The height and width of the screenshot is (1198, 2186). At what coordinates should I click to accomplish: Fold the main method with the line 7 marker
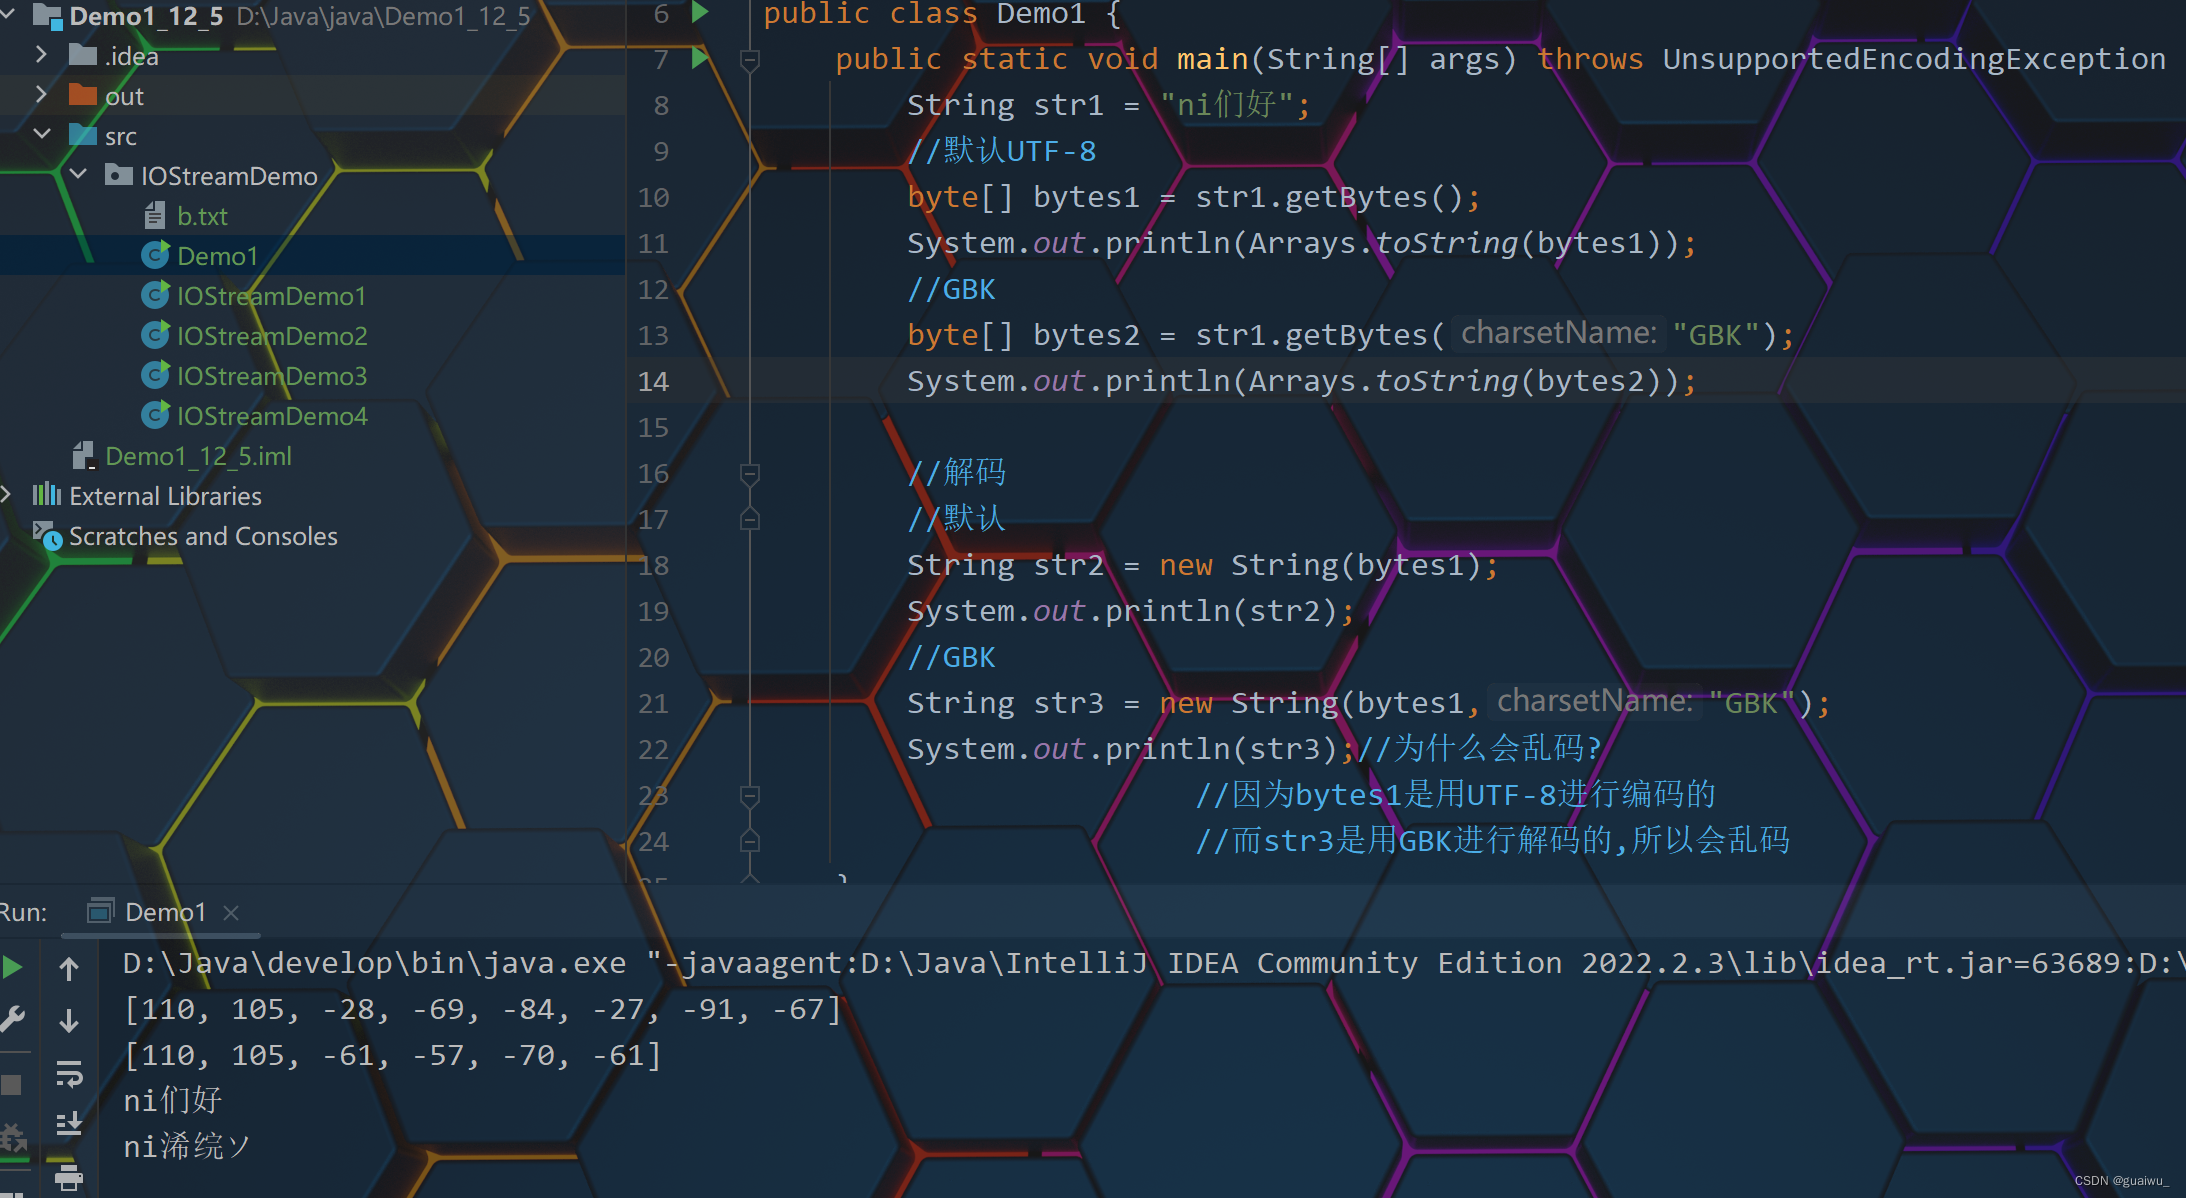click(749, 59)
